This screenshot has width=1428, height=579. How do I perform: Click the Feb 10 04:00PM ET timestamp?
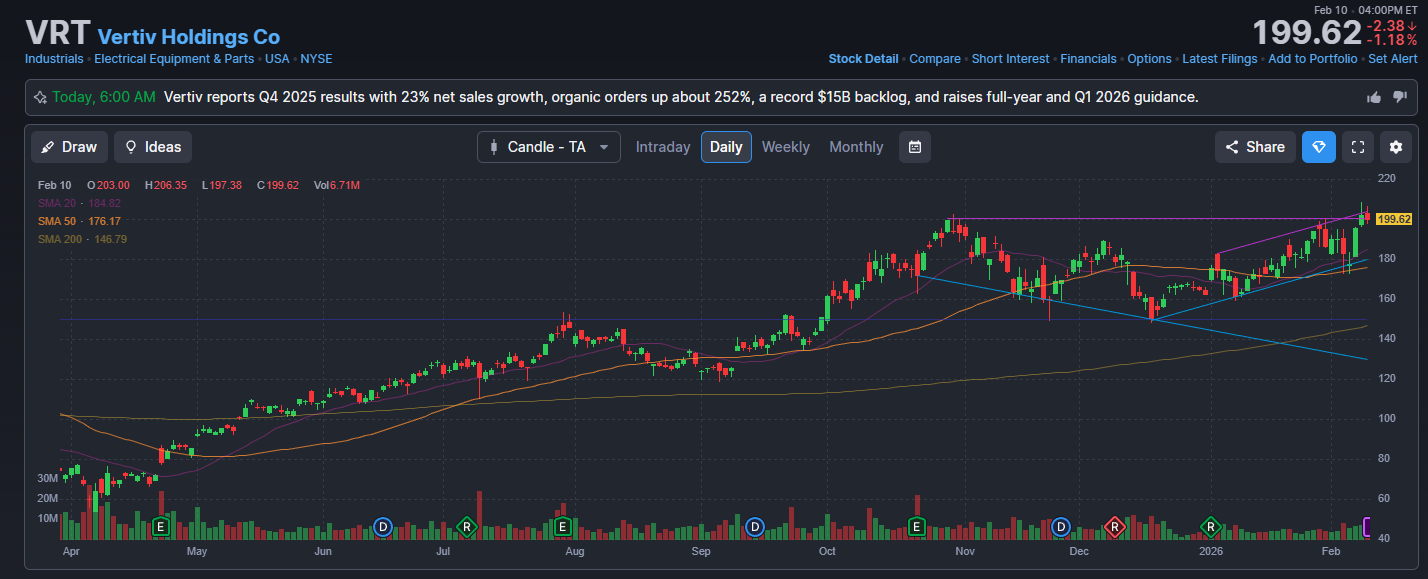pyautogui.click(x=1366, y=9)
